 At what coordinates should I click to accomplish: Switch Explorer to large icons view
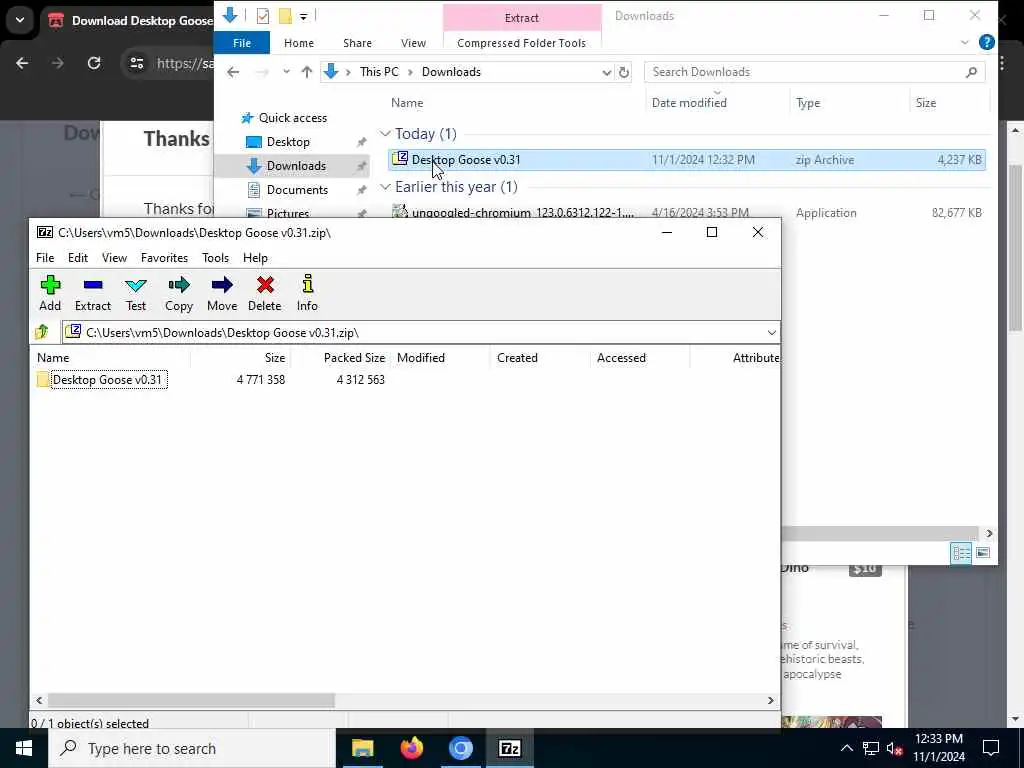tap(983, 553)
